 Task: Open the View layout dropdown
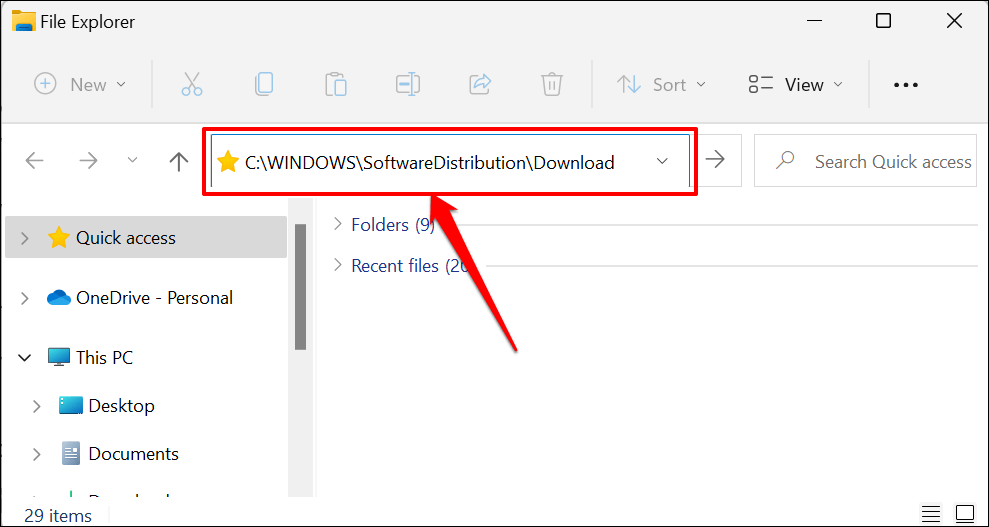796,85
